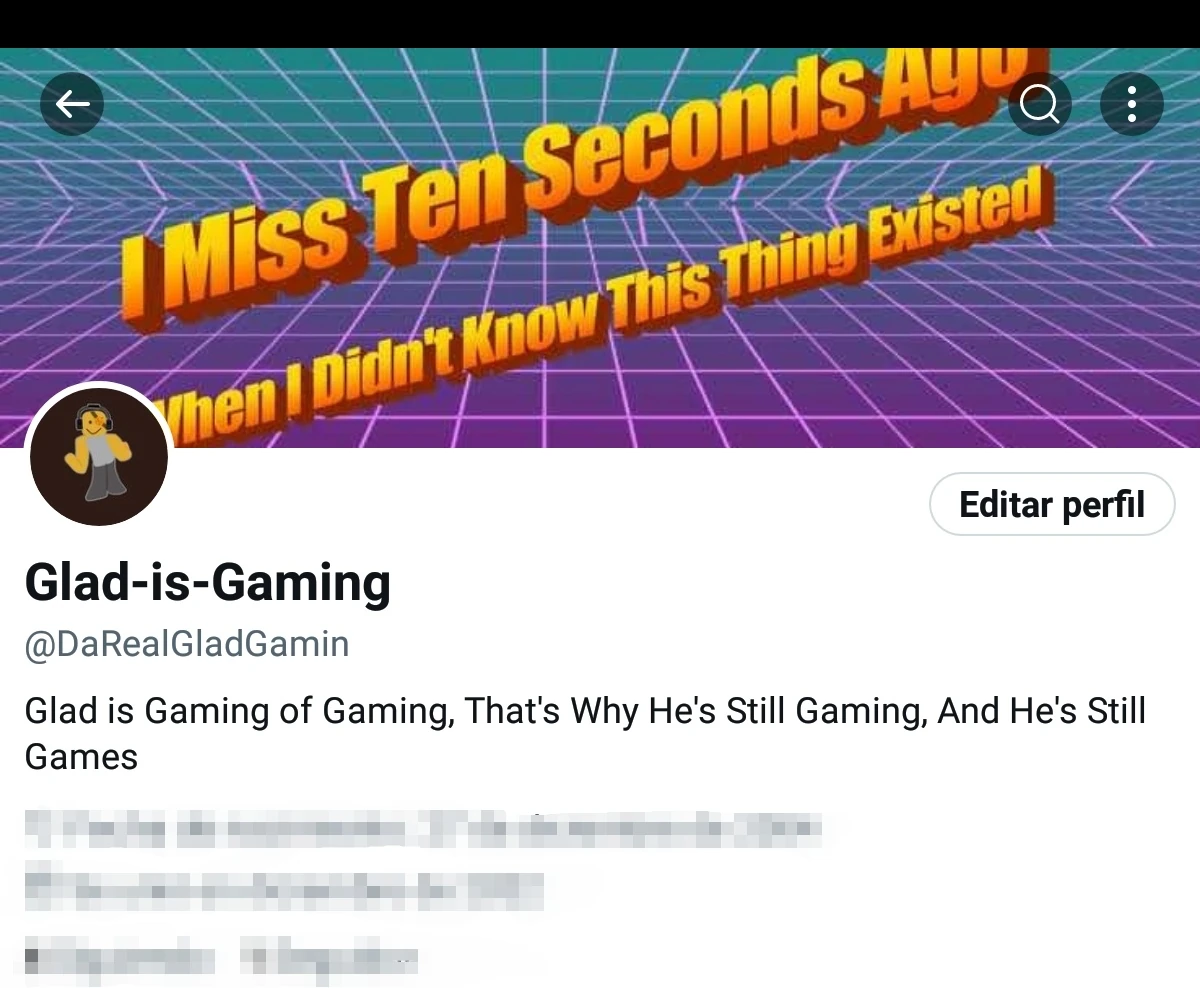The width and height of the screenshot is (1200, 988).
Task: Open the blurred second profile info line
Action: pos(284,889)
